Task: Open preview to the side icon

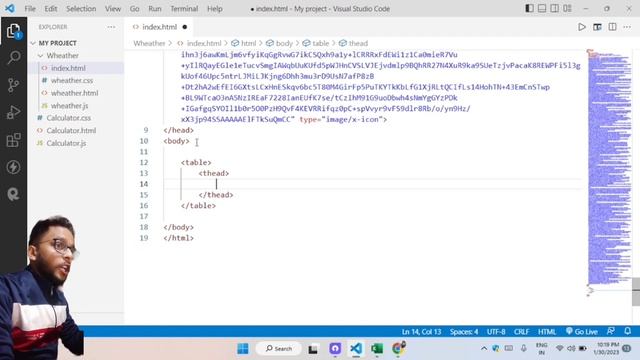Action: pyautogui.click(x=597, y=27)
